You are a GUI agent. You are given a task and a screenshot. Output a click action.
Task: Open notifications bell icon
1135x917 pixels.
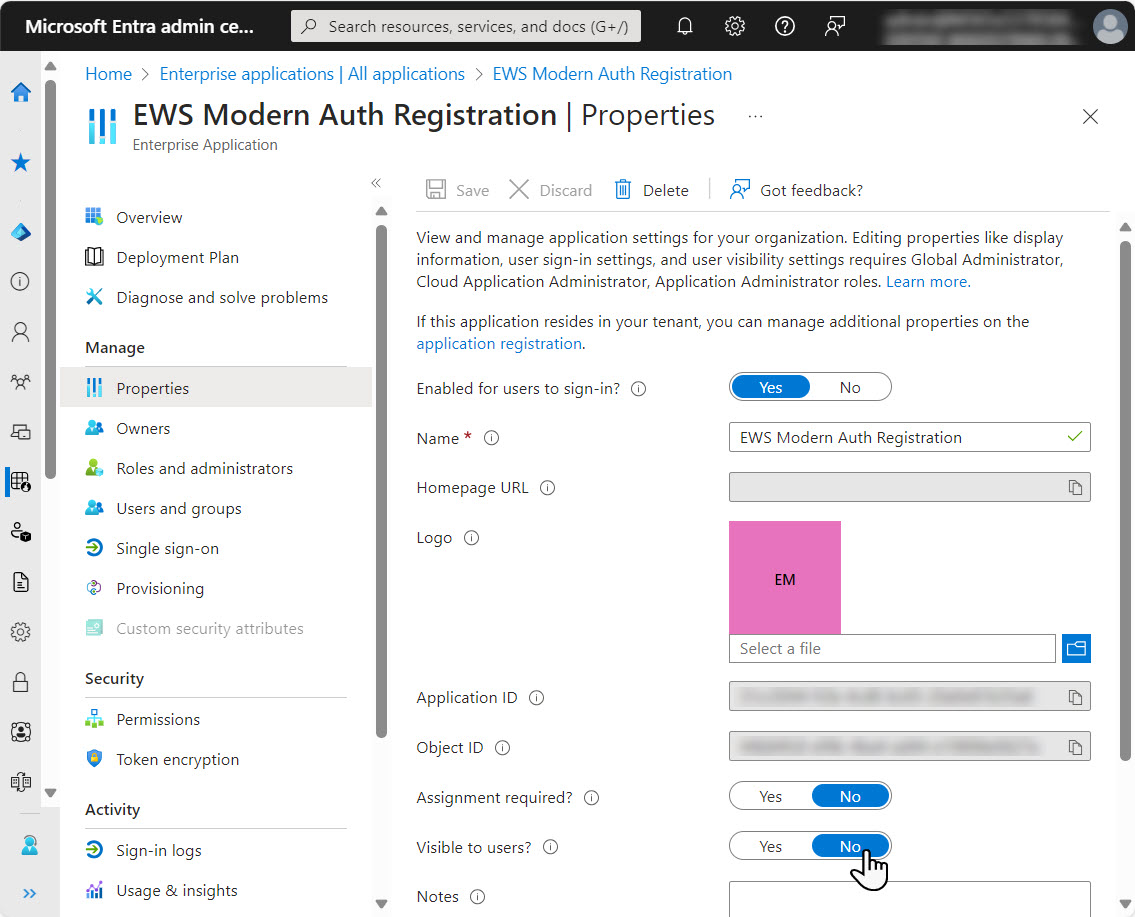684,26
